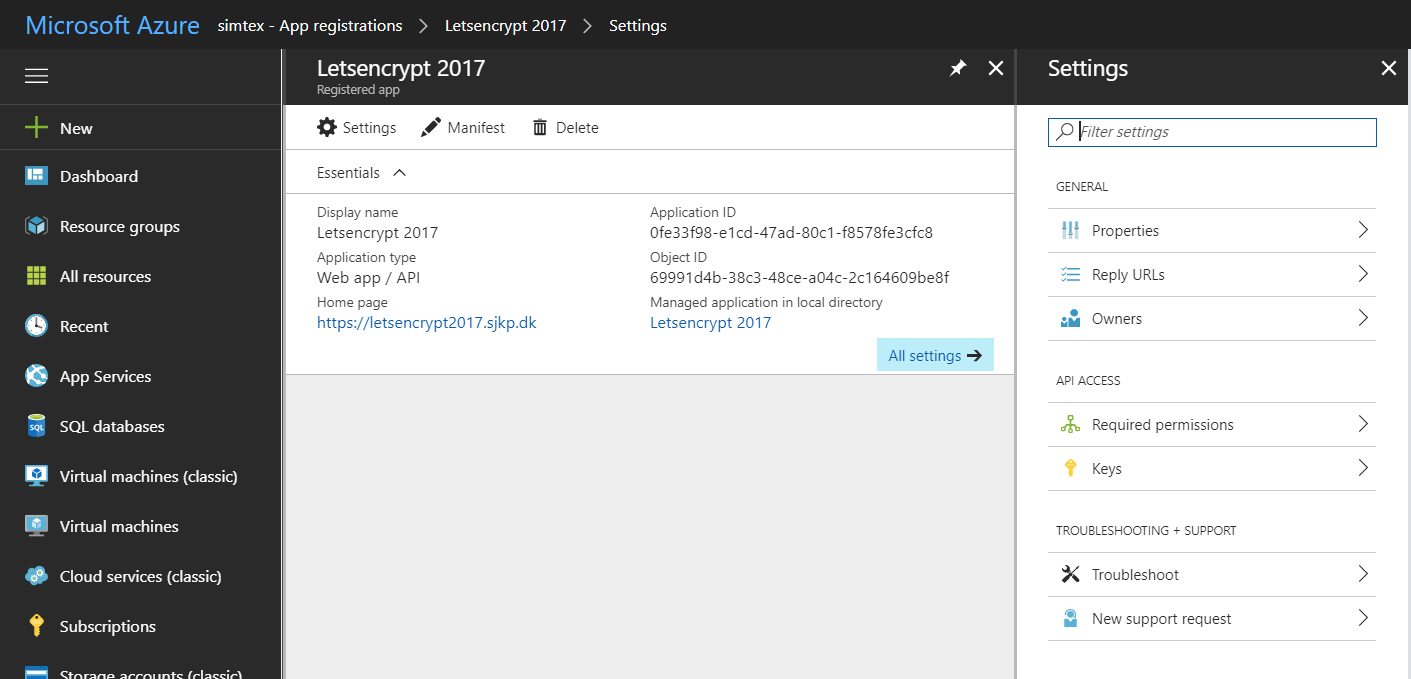Collapse the Essentials section

point(400,173)
